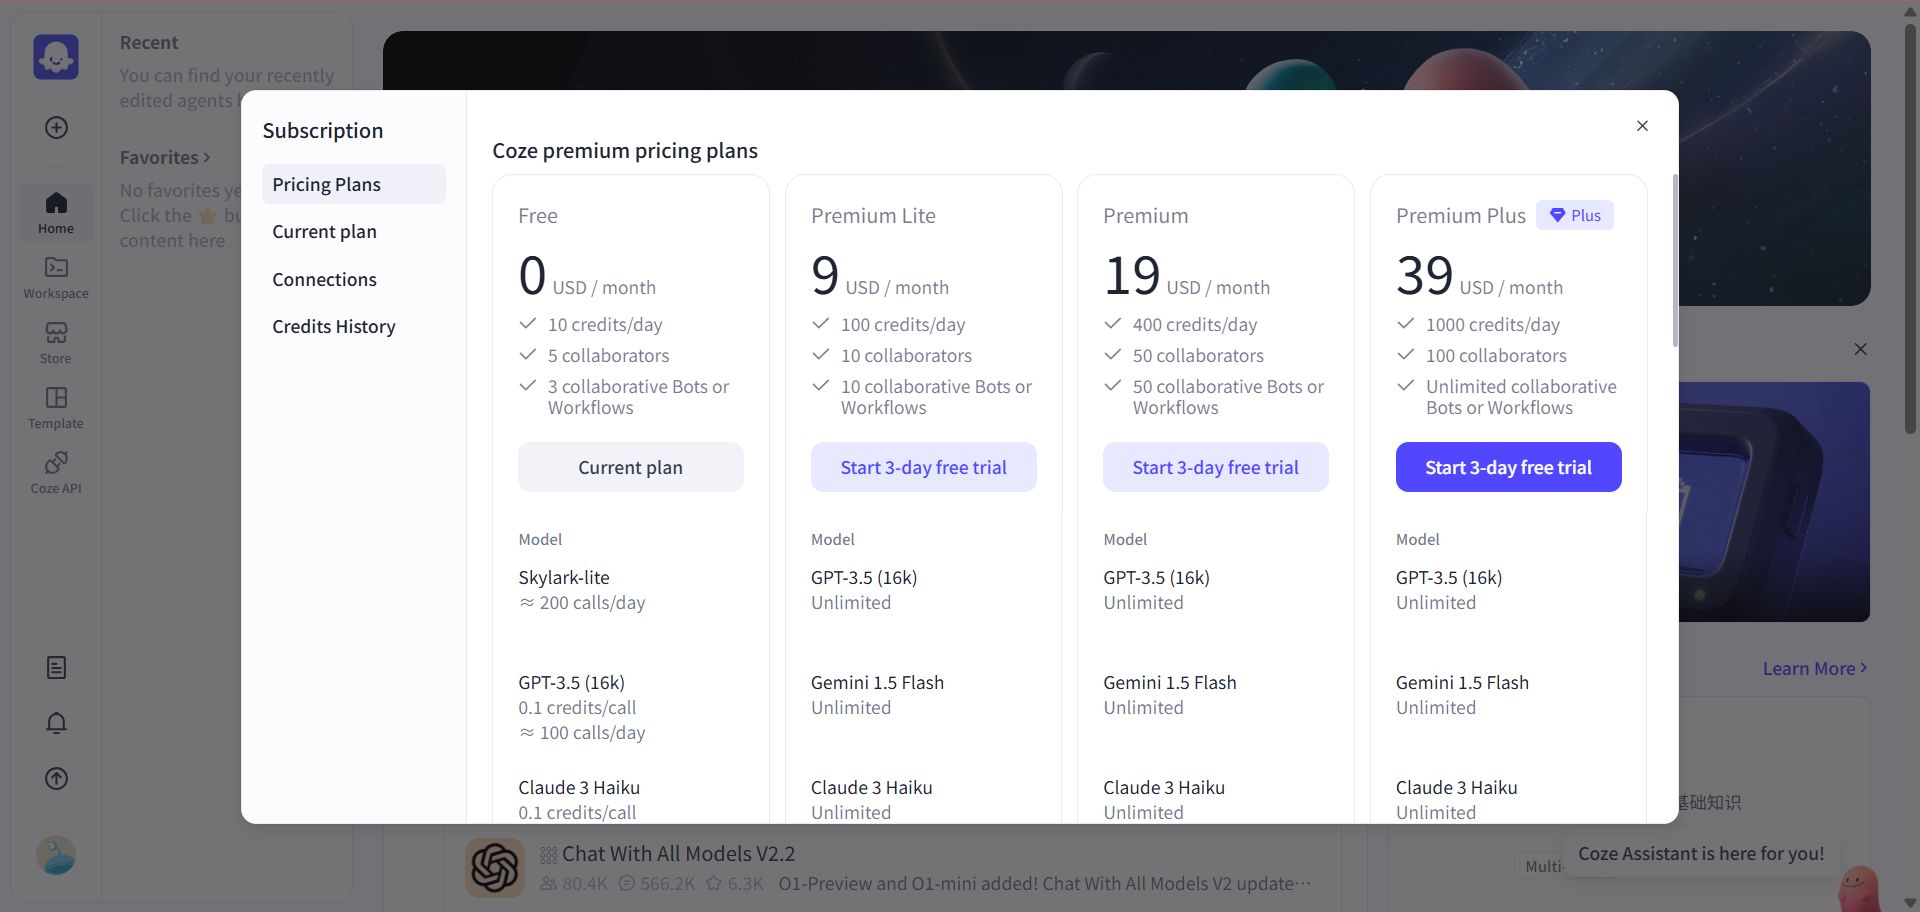This screenshot has width=1920, height=912.
Task: Click the Coze logo icon
Action: (56, 57)
